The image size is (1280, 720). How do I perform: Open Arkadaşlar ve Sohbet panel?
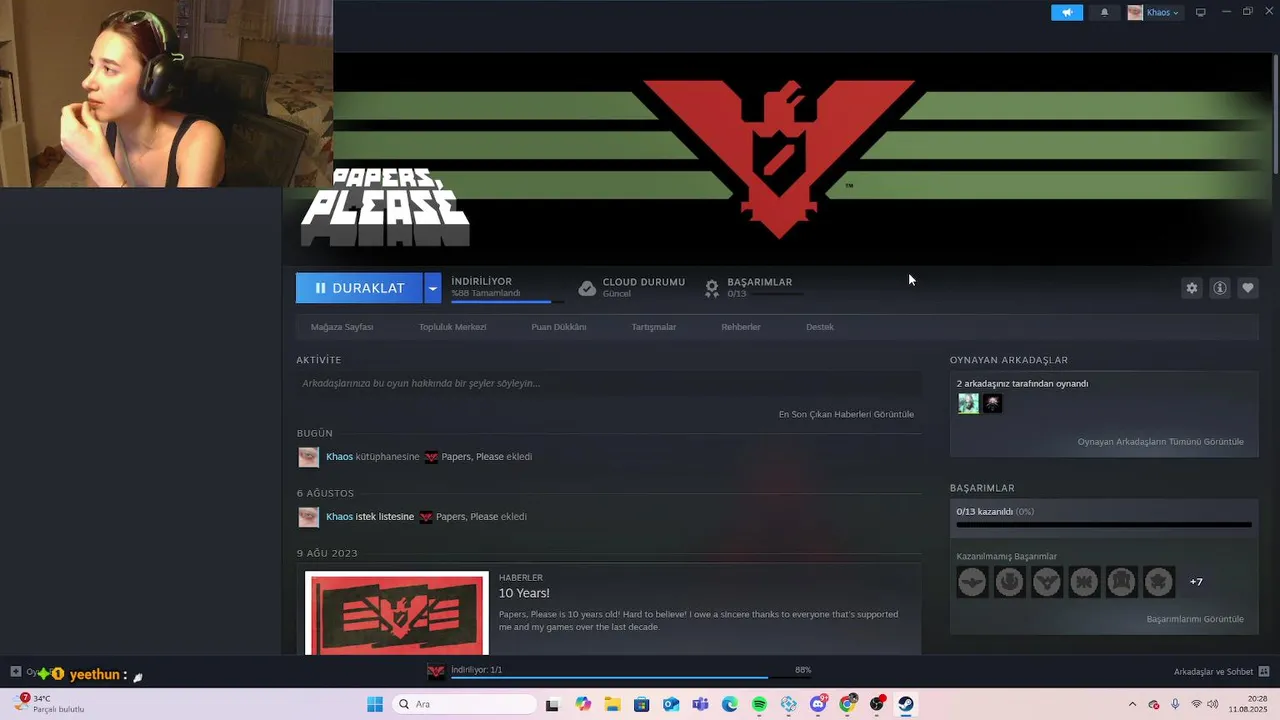click(x=1221, y=671)
